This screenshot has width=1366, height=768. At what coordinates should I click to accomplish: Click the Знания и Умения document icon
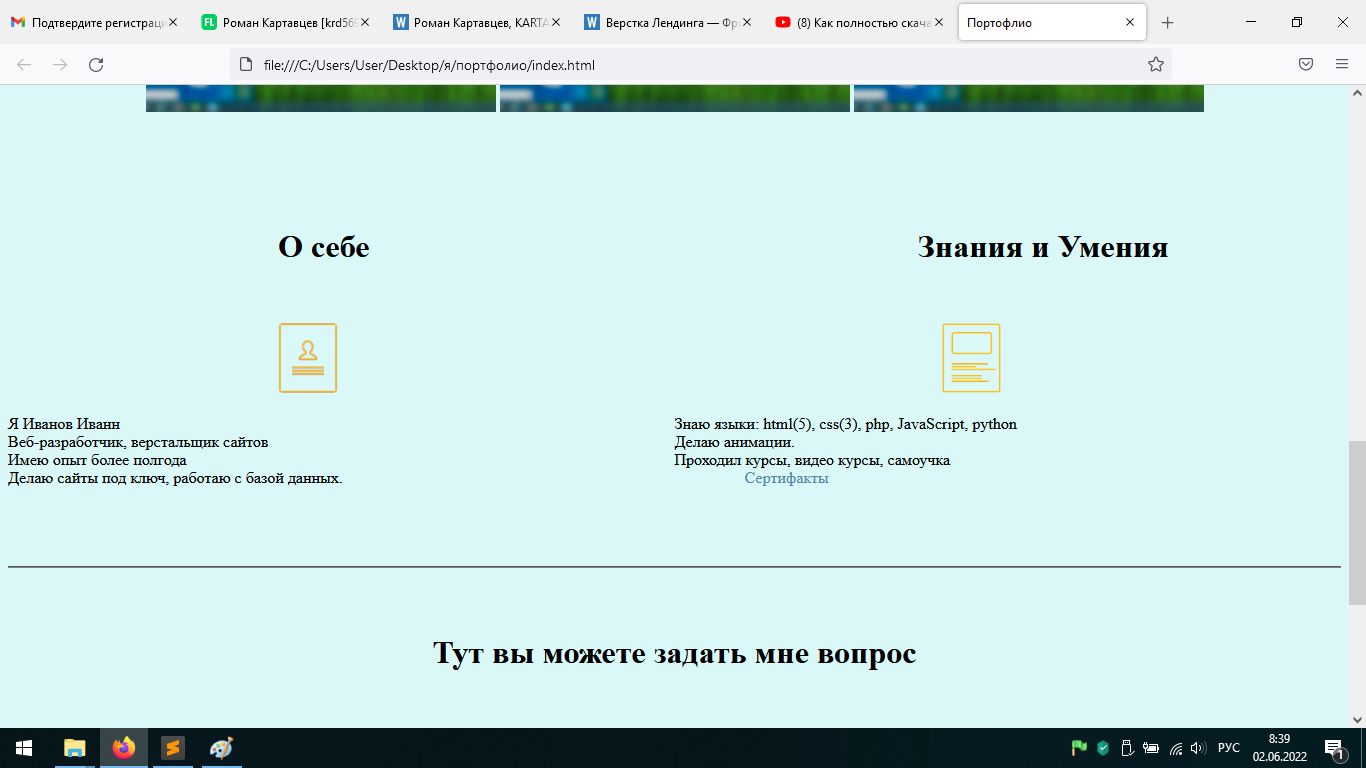[971, 358]
